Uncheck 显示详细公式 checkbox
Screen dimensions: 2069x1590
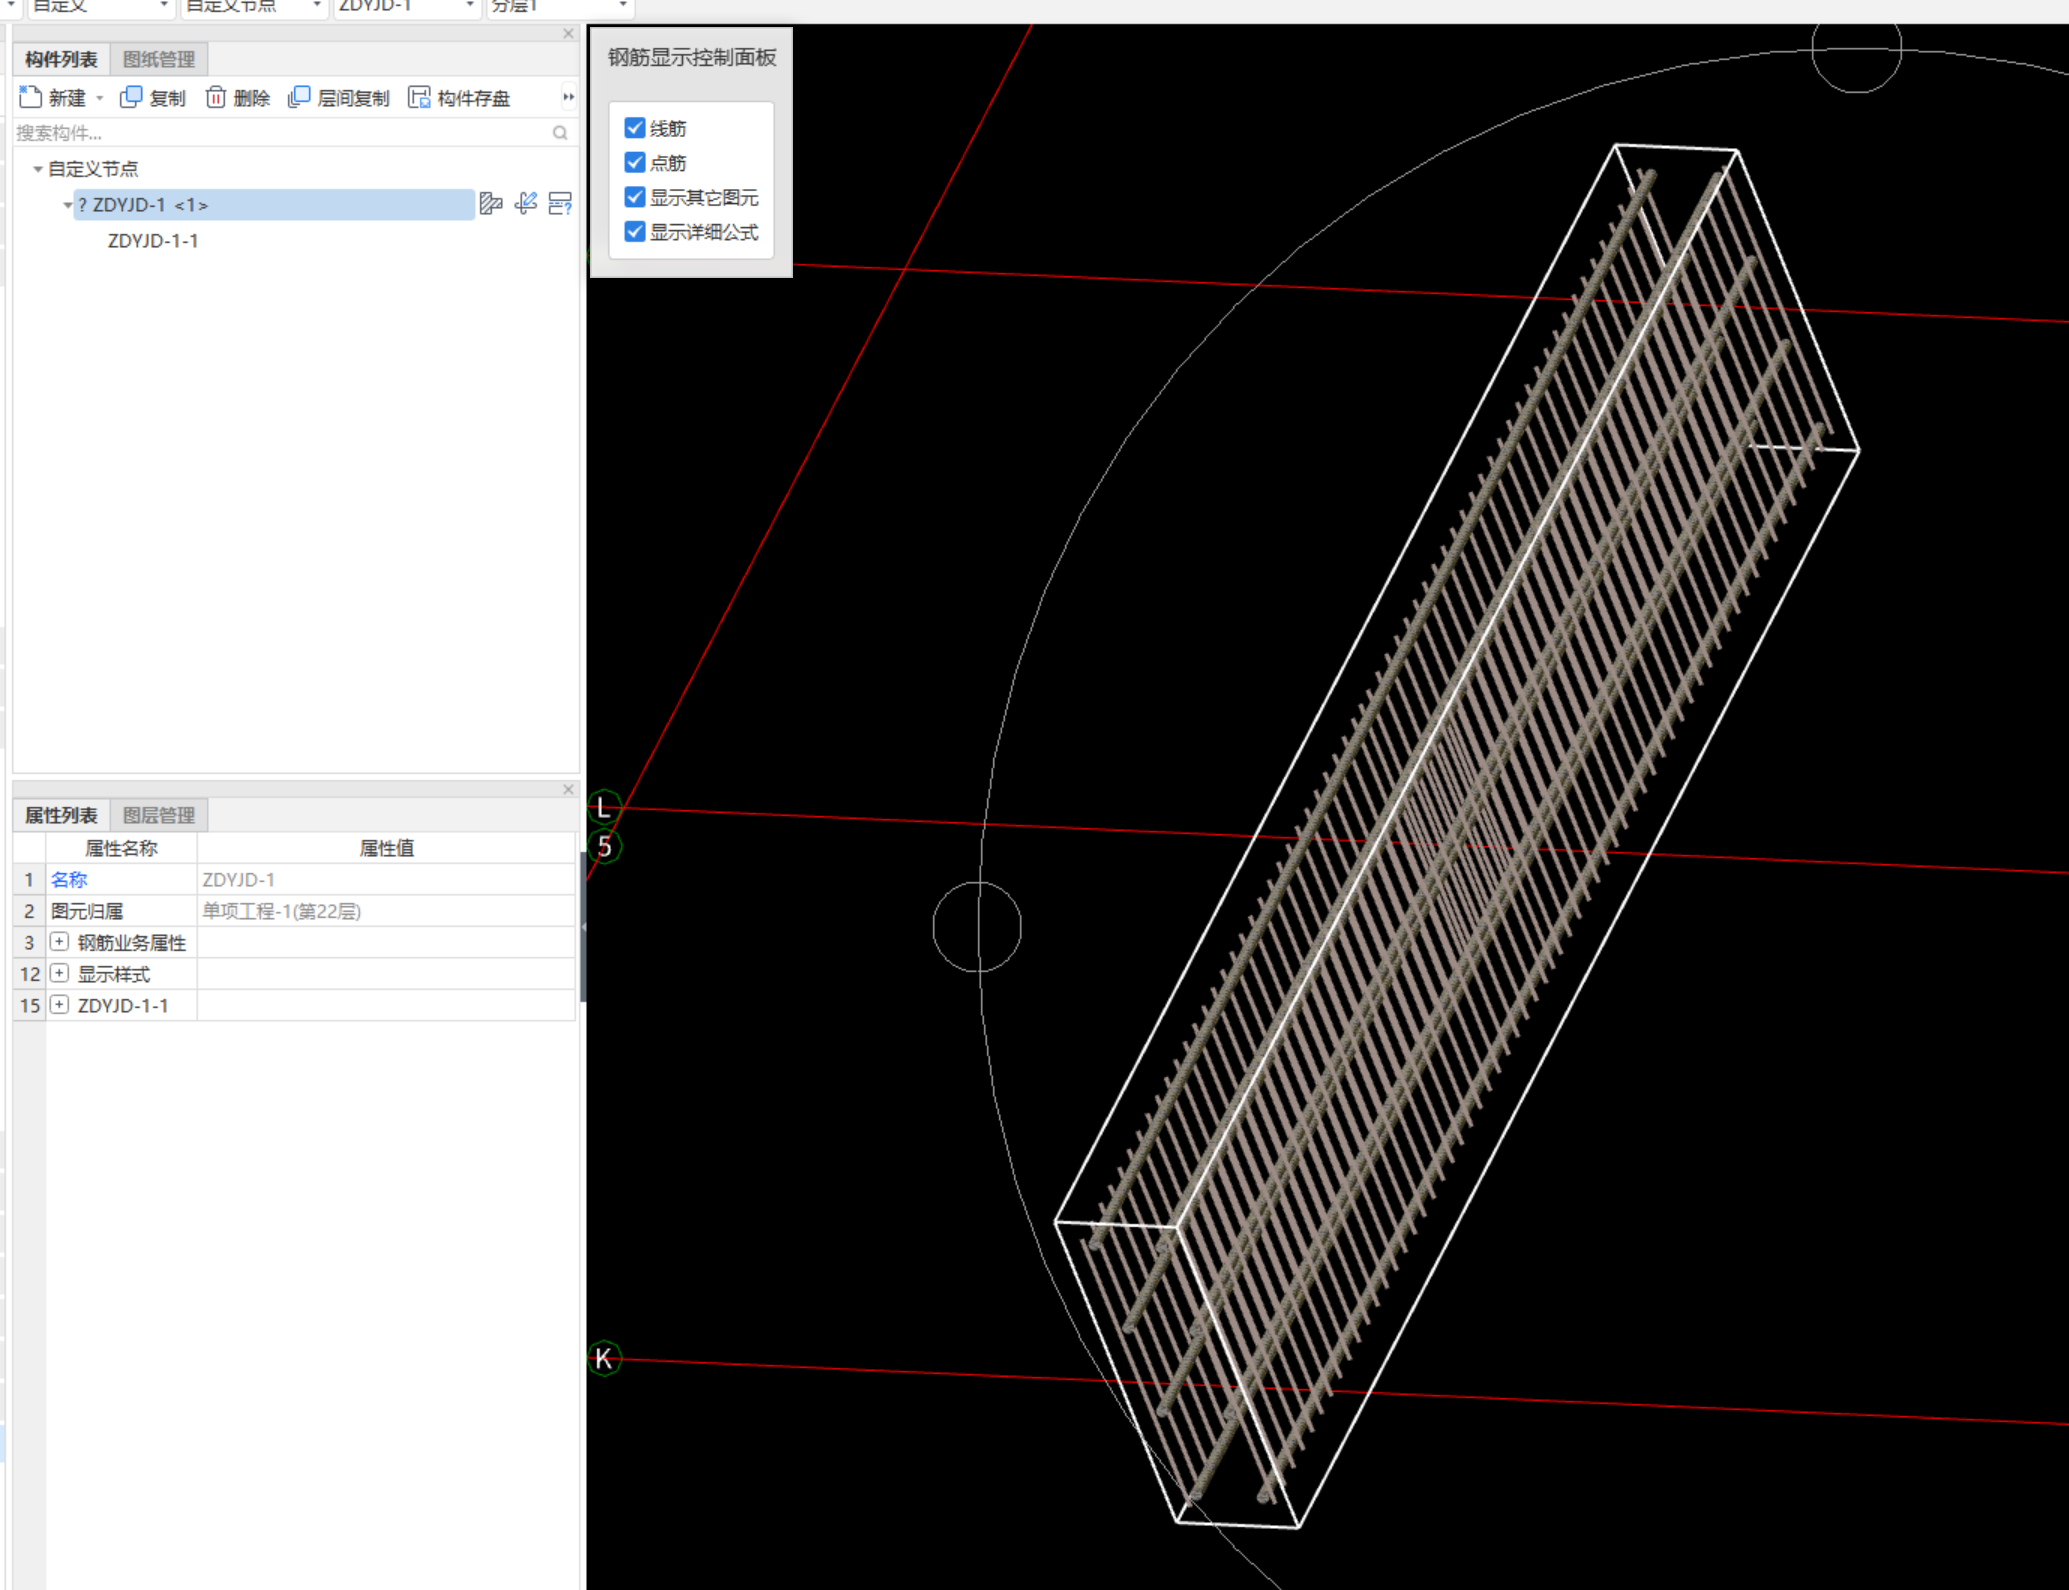(x=634, y=231)
